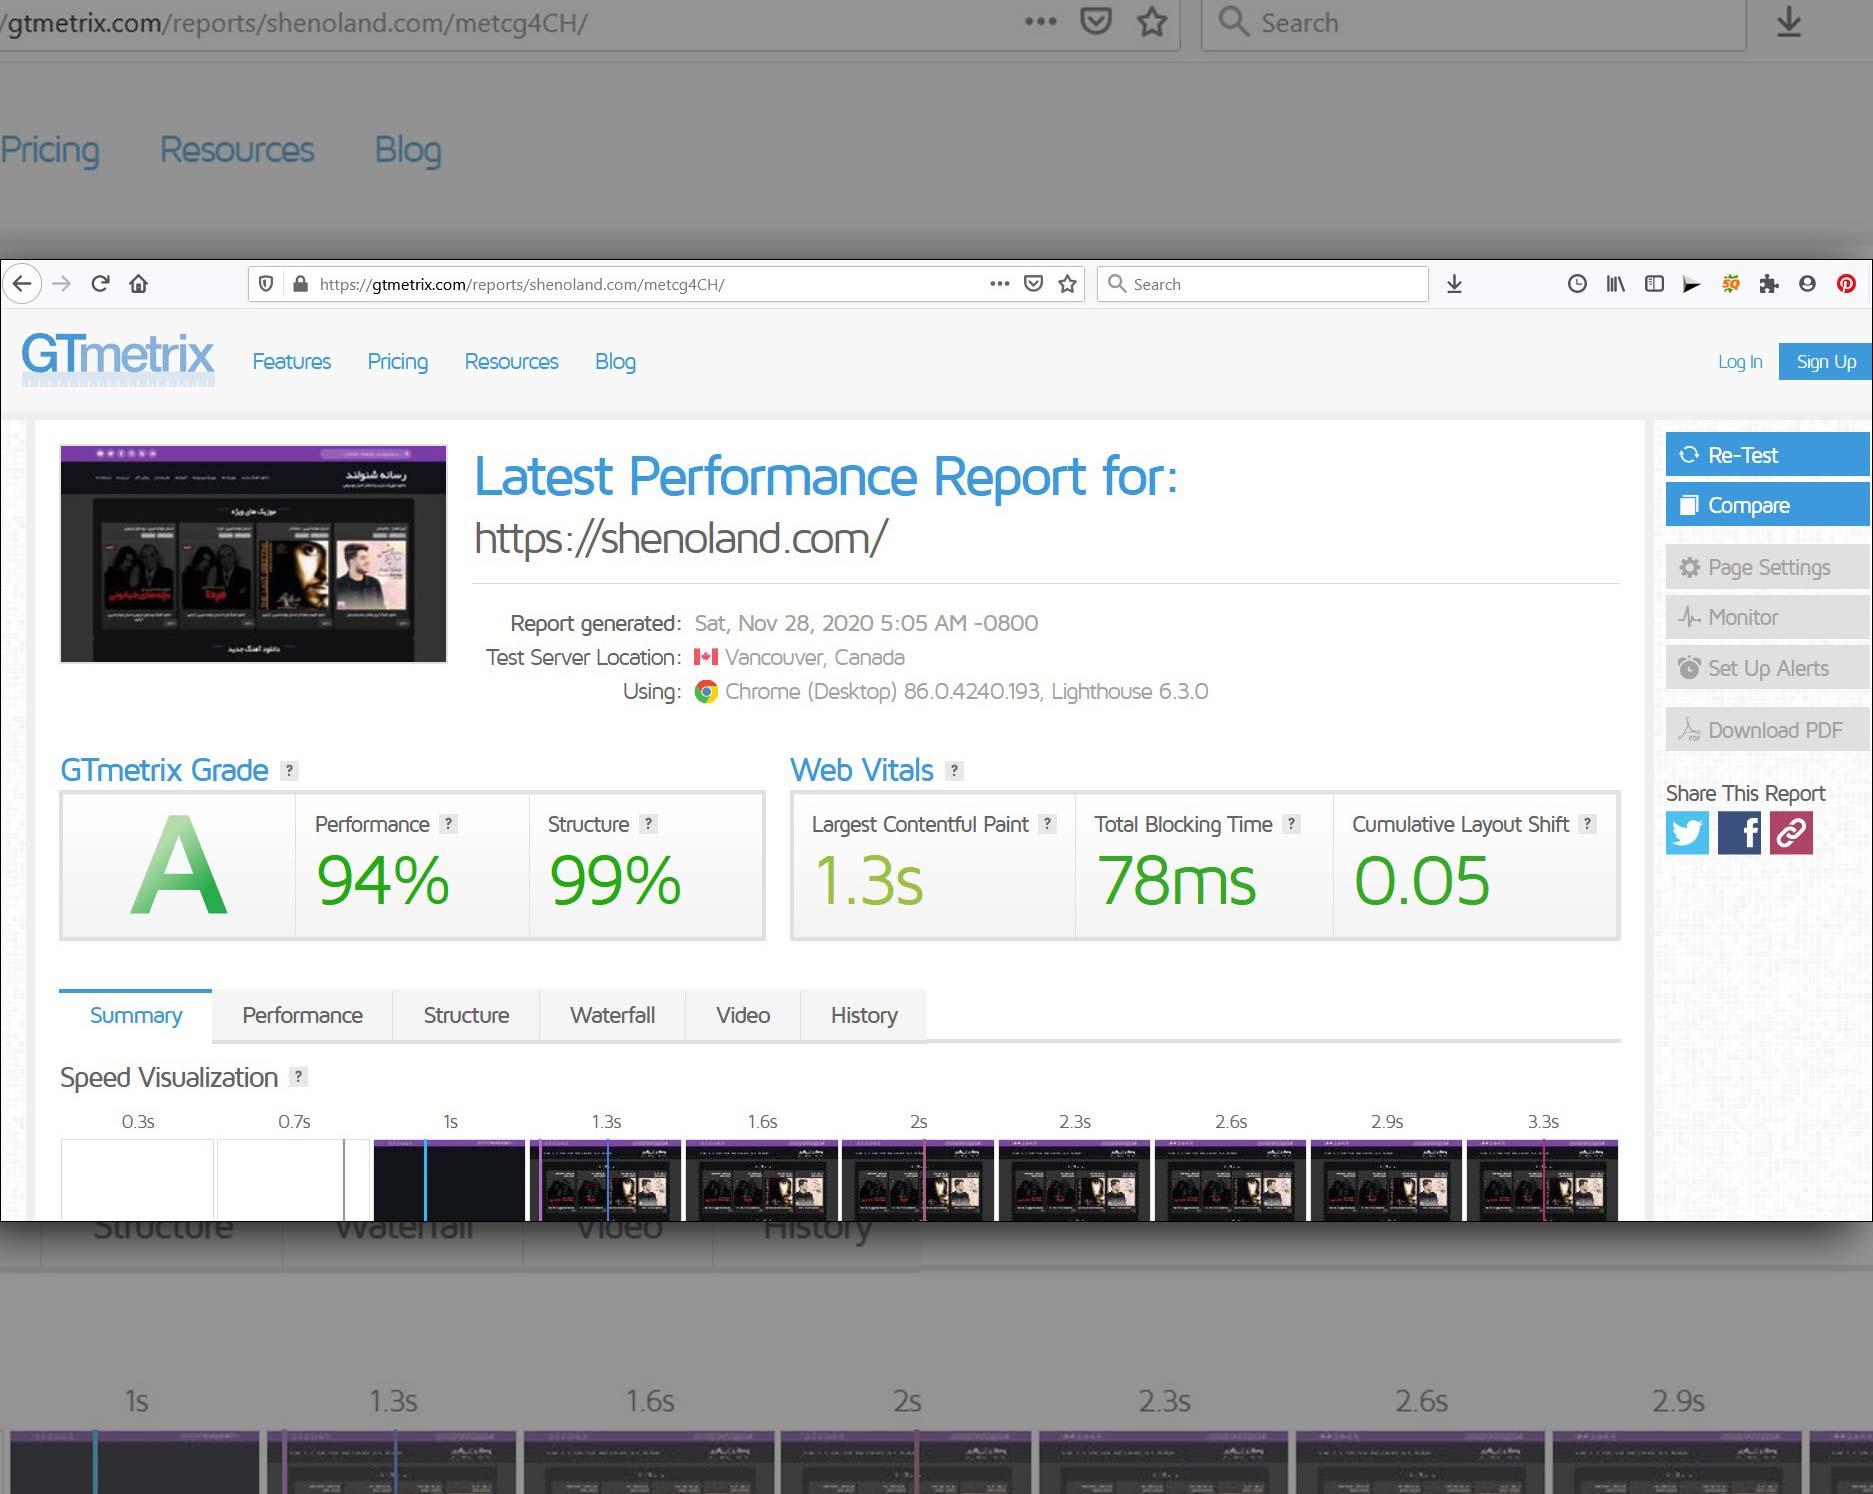
Task: Click the 1.3s filmstrip frame
Action: point(605,1180)
